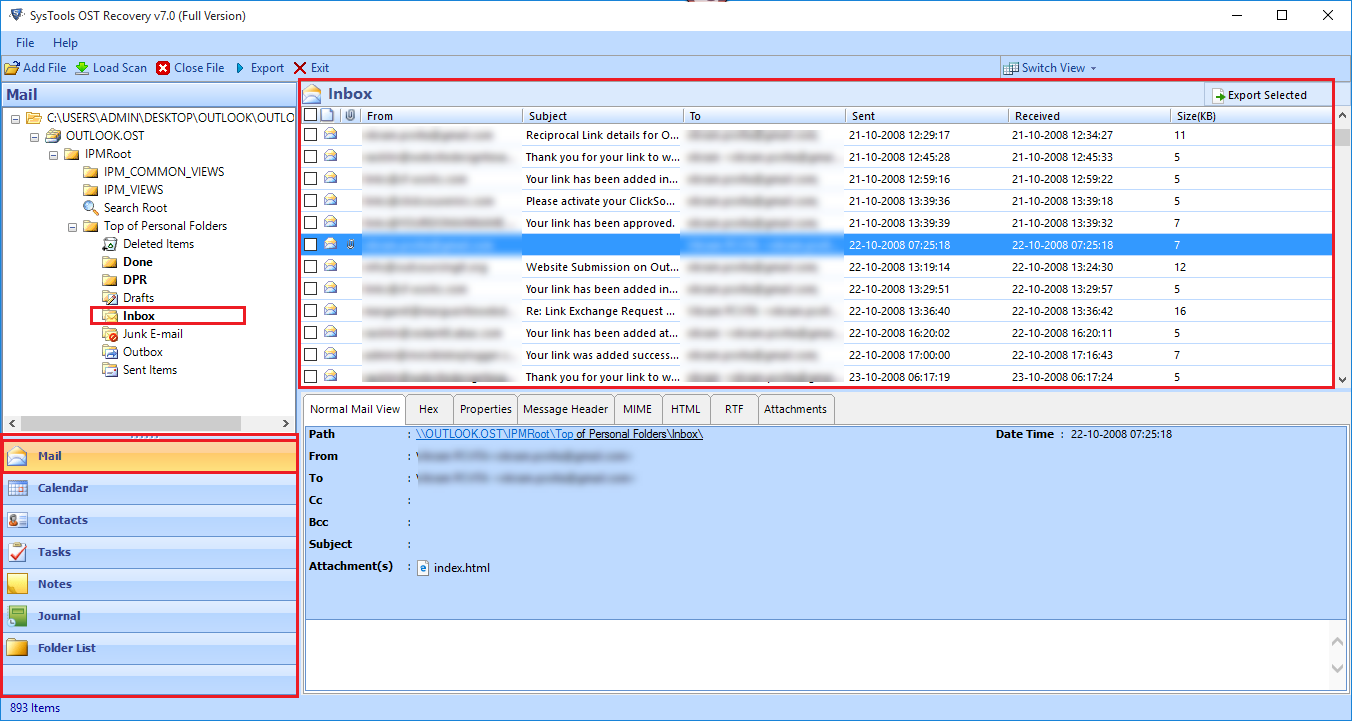Click the Search Root magnifier icon
This screenshot has height=721, width=1352.
91,208
